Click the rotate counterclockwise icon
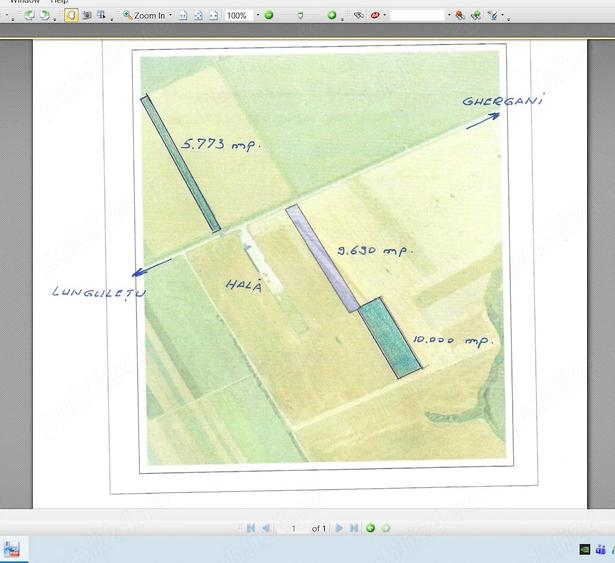Screen dimensions: 615x563 coord(29,15)
